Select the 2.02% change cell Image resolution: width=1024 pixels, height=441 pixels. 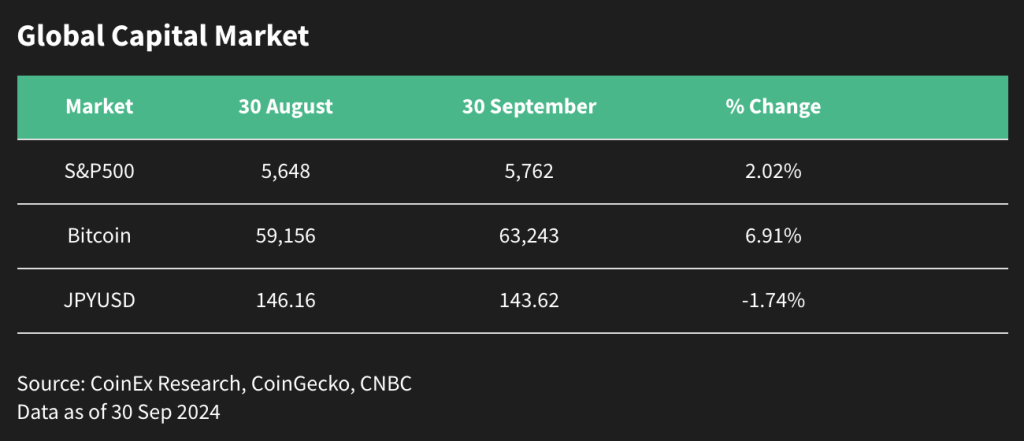tap(773, 172)
